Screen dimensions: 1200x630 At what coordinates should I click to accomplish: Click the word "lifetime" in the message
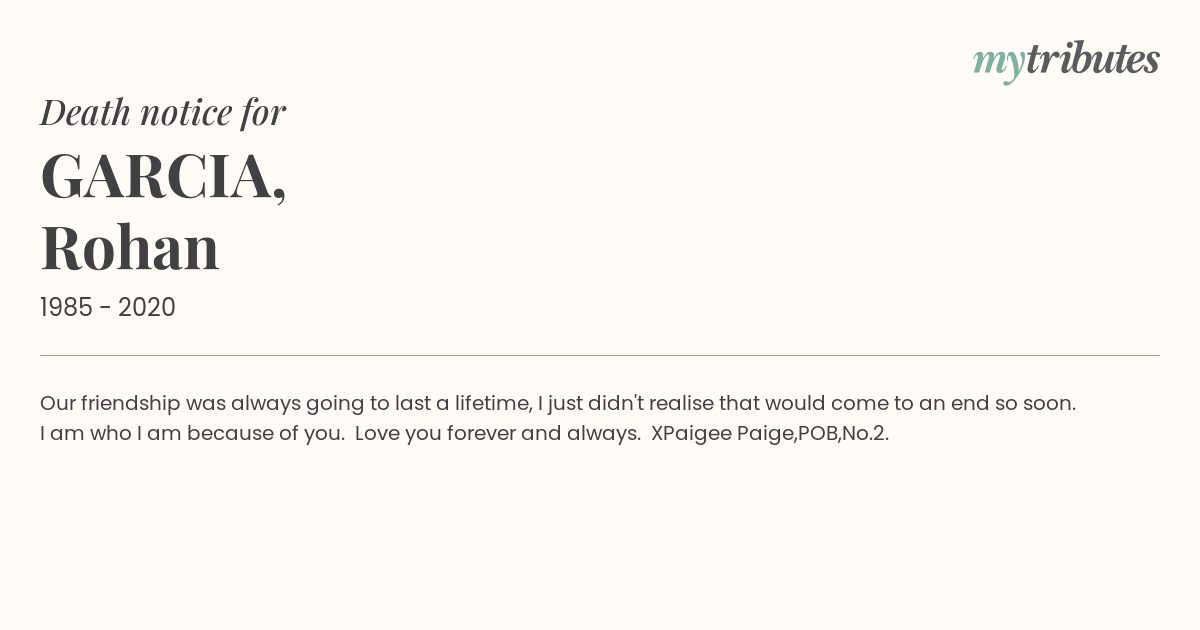click(x=492, y=404)
